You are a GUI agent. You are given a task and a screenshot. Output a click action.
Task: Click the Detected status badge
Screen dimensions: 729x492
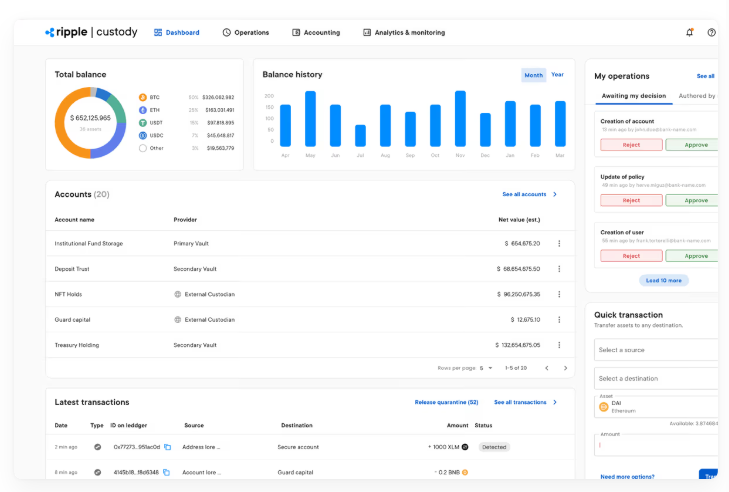494,447
